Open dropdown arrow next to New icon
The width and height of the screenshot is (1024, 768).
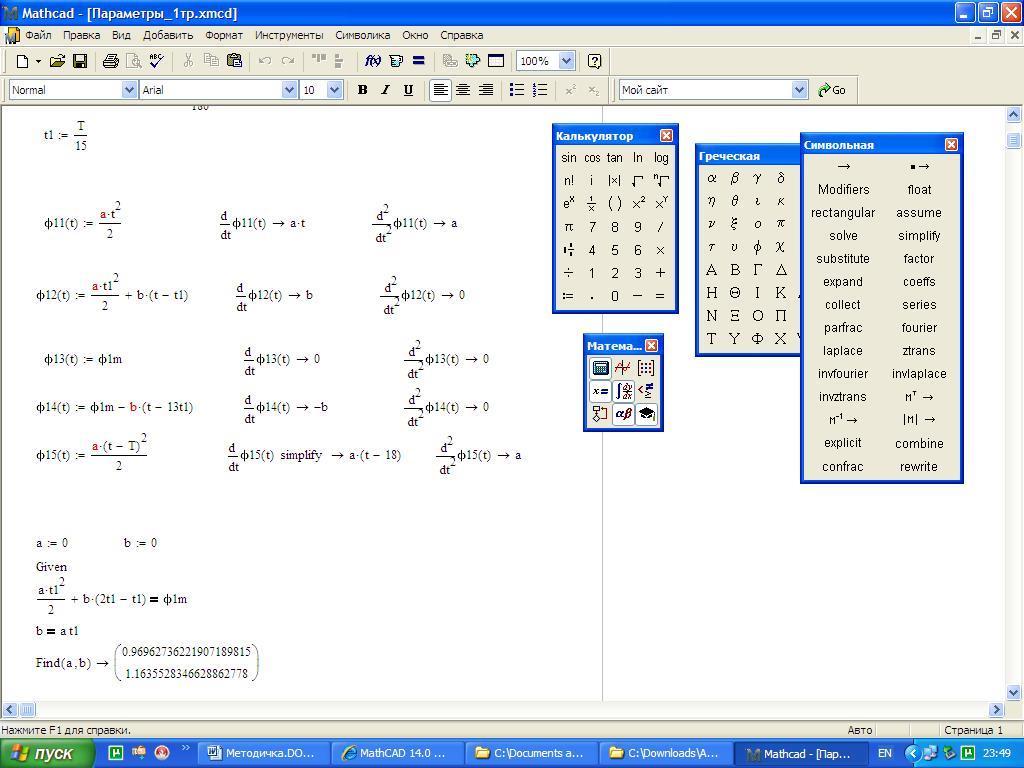[39, 61]
